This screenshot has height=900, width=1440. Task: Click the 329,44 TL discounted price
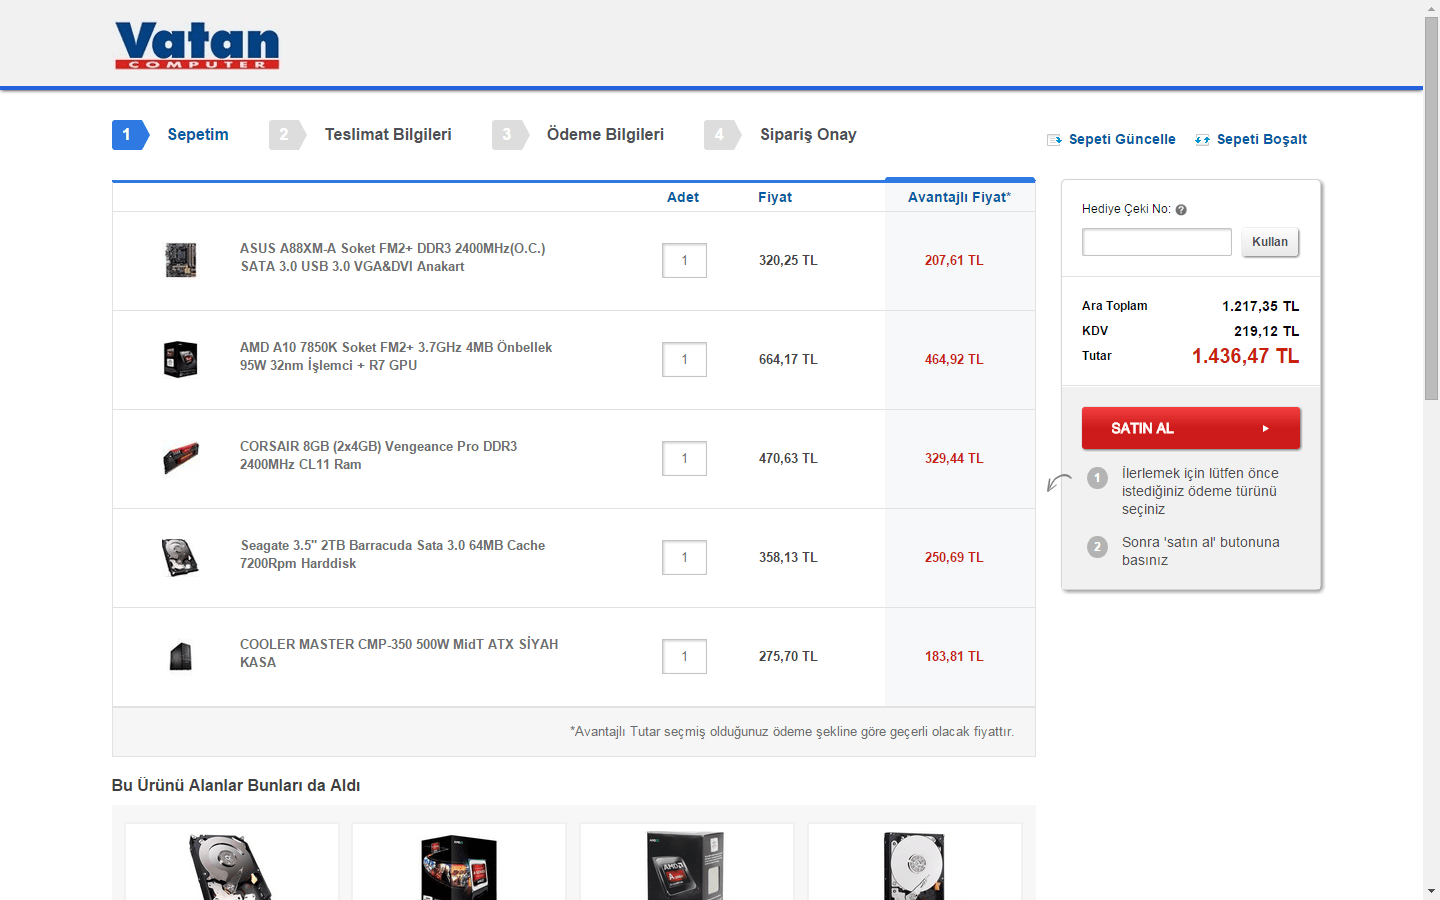click(954, 459)
